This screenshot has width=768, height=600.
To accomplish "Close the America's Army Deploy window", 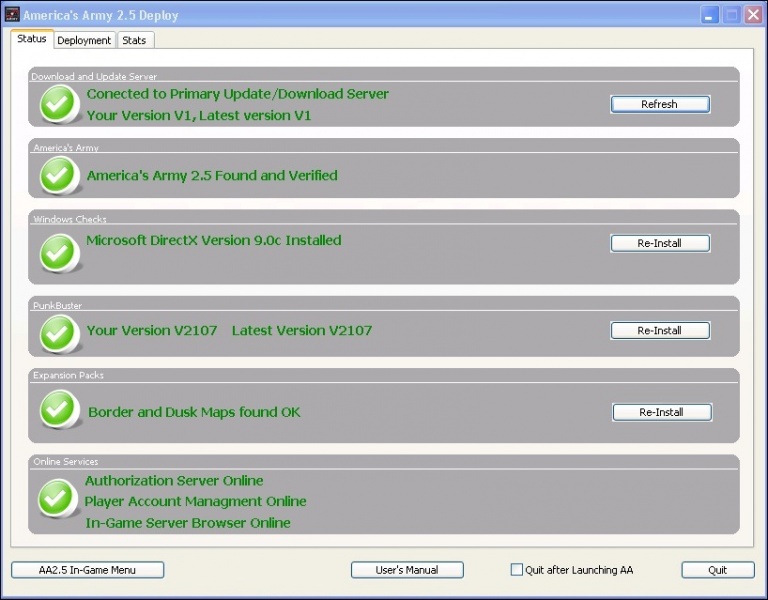I will coord(753,15).
